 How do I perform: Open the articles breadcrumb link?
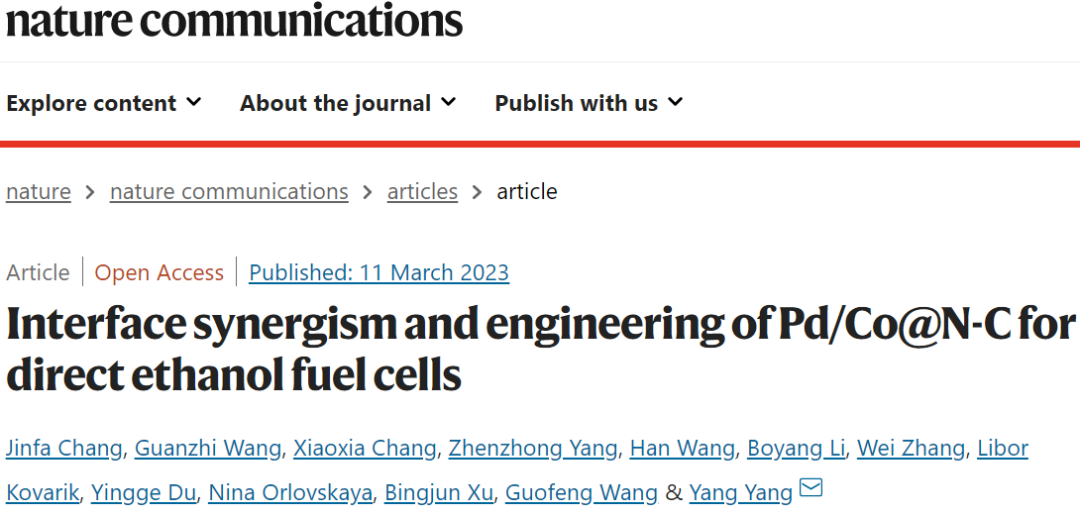coord(422,191)
